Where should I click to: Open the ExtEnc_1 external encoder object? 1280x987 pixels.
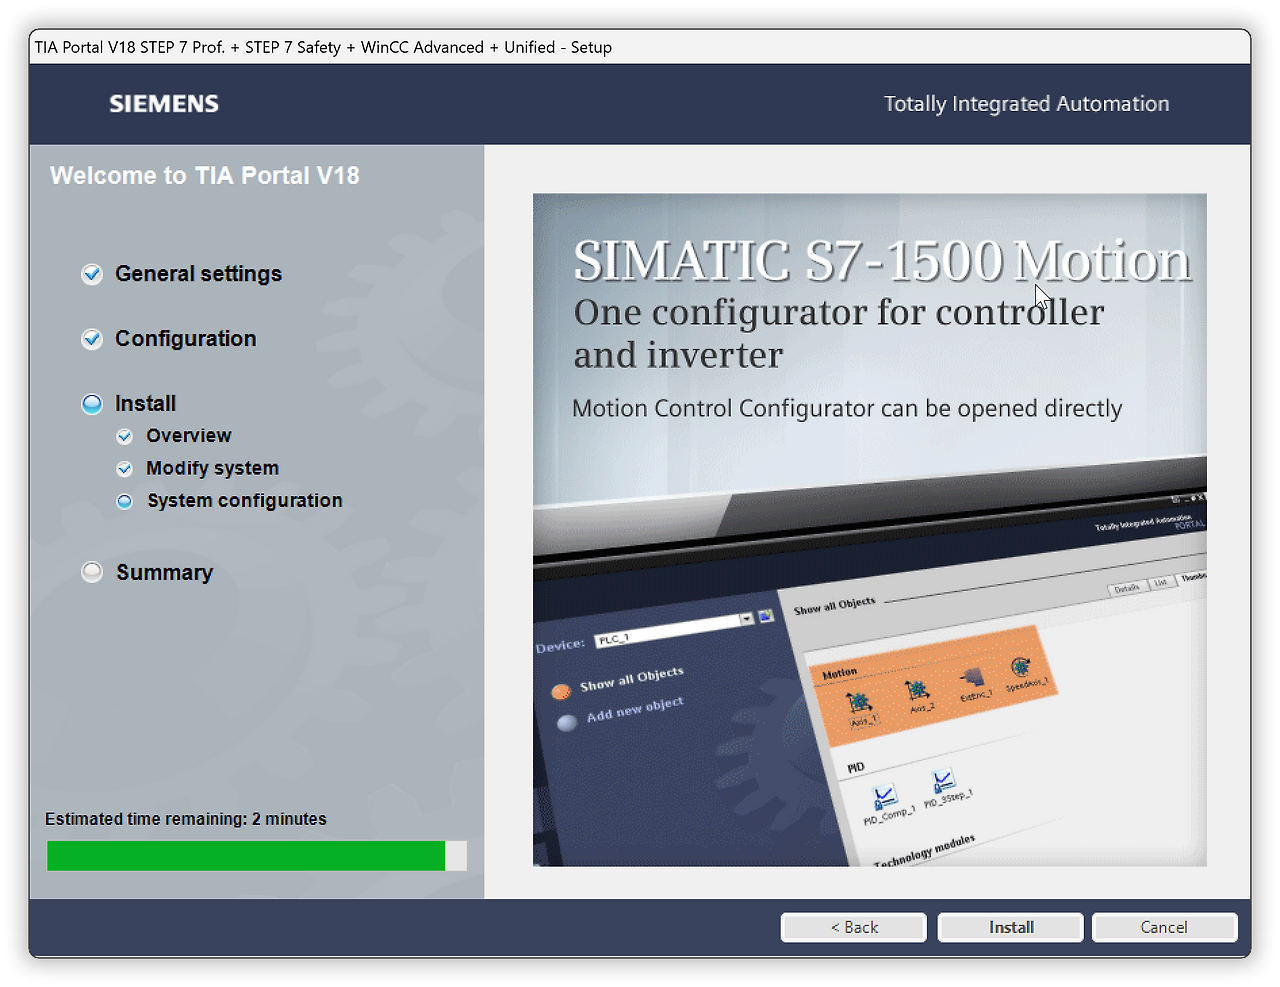point(973,679)
